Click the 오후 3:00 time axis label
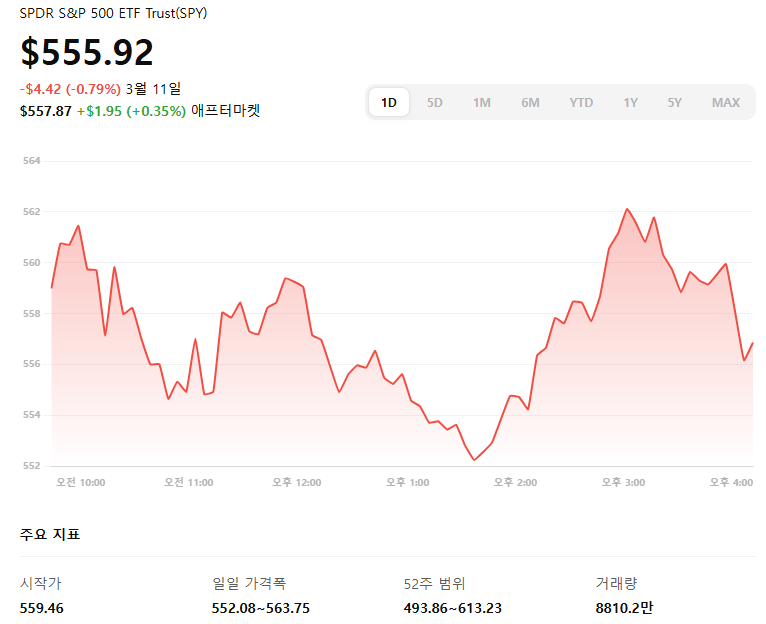 (623, 482)
